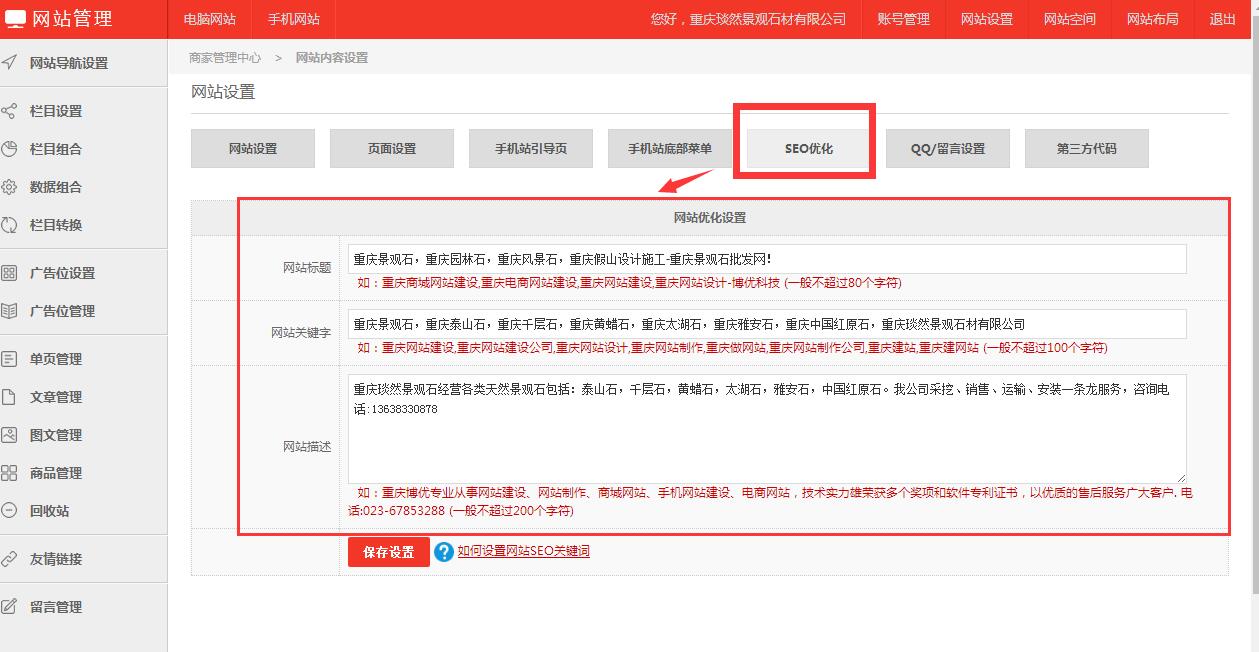Image resolution: width=1259 pixels, height=652 pixels.
Task: Click the 网站关键字 input field
Action: pyautogui.click(x=767, y=324)
